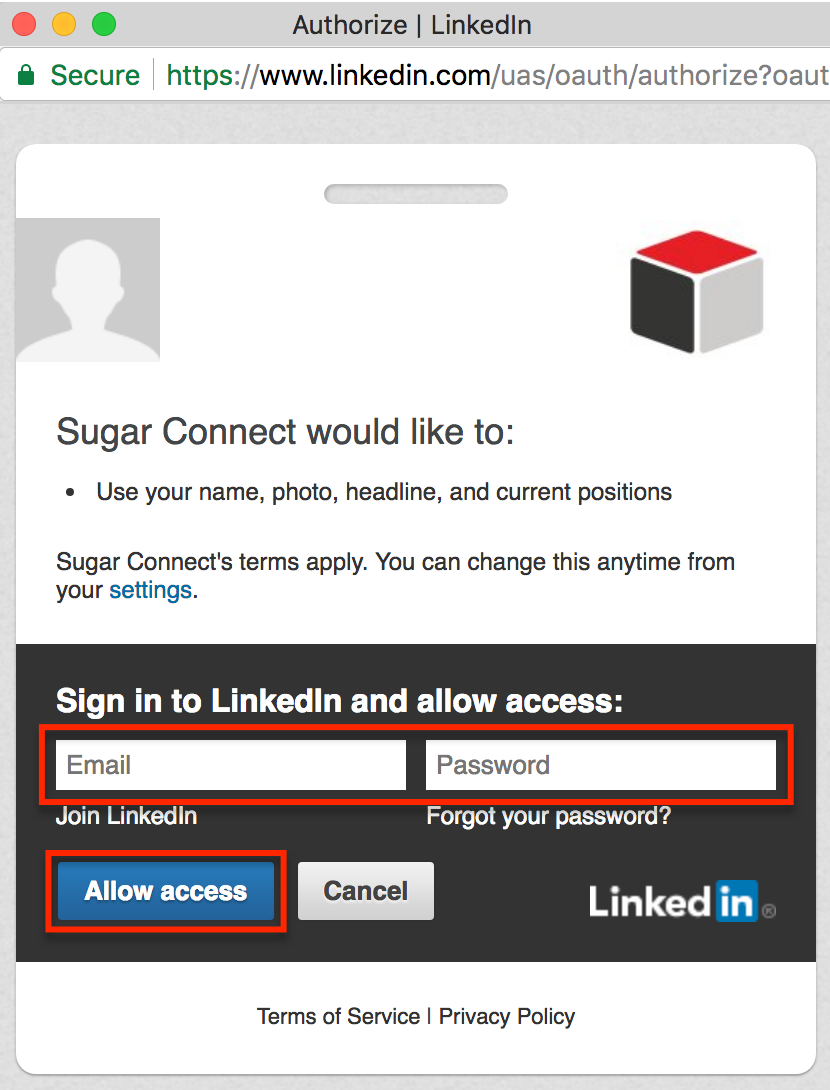The height and width of the screenshot is (1090, 830).
Task: Click the bullet point beside the permissions text
Action: coord(68,491)
